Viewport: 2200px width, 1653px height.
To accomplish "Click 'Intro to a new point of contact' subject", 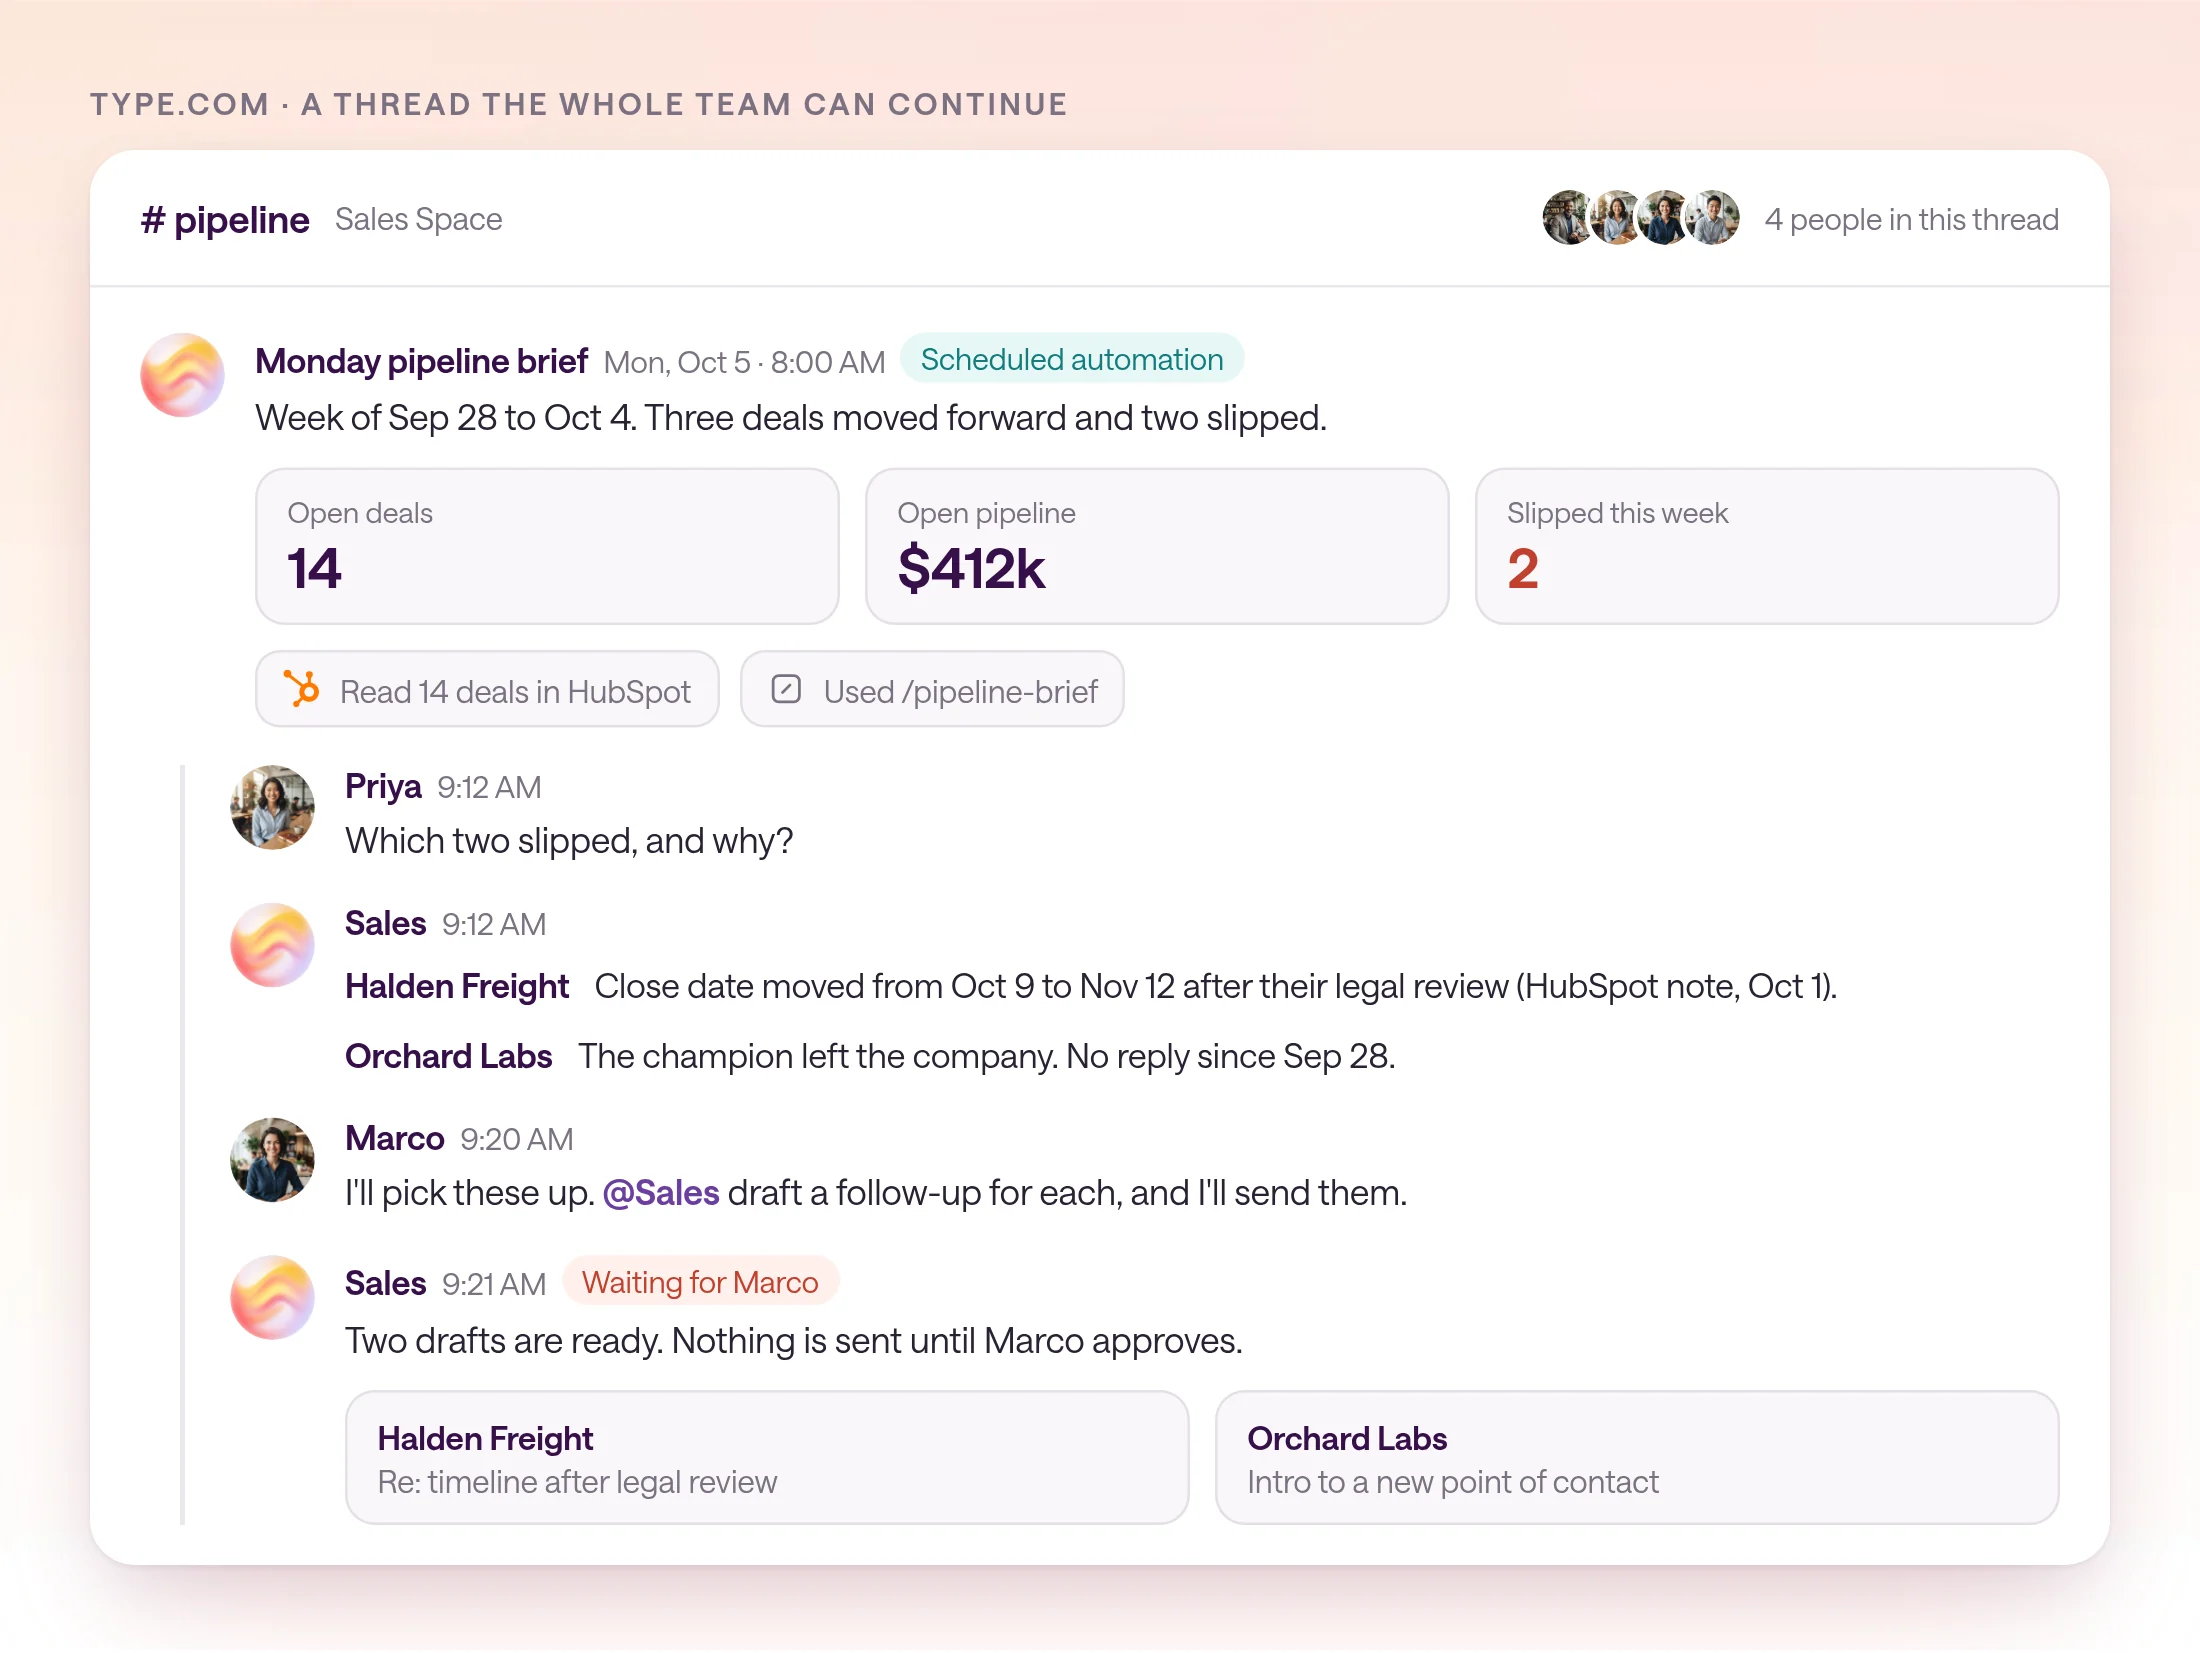I will click(x=1452, y=1482).
